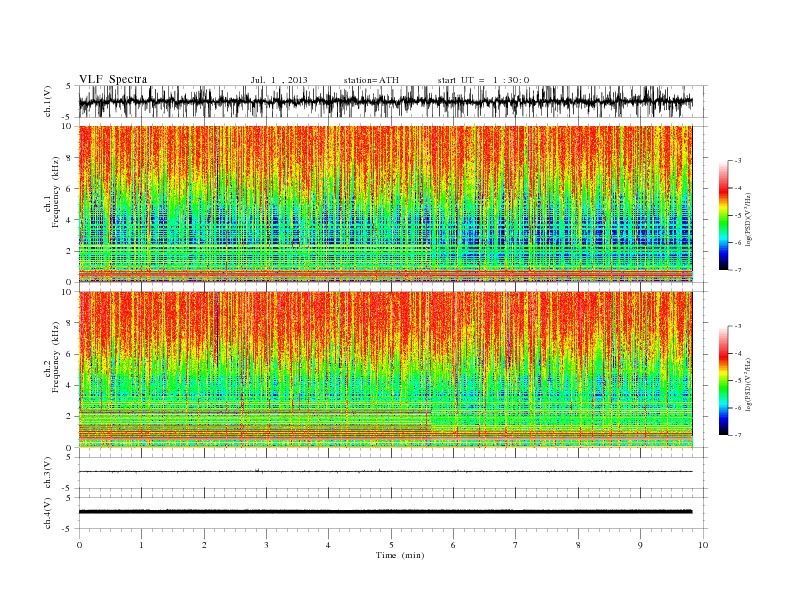Click the "station=ATH" header text
This screenshot has height=612, width=792.
(371, 80)
